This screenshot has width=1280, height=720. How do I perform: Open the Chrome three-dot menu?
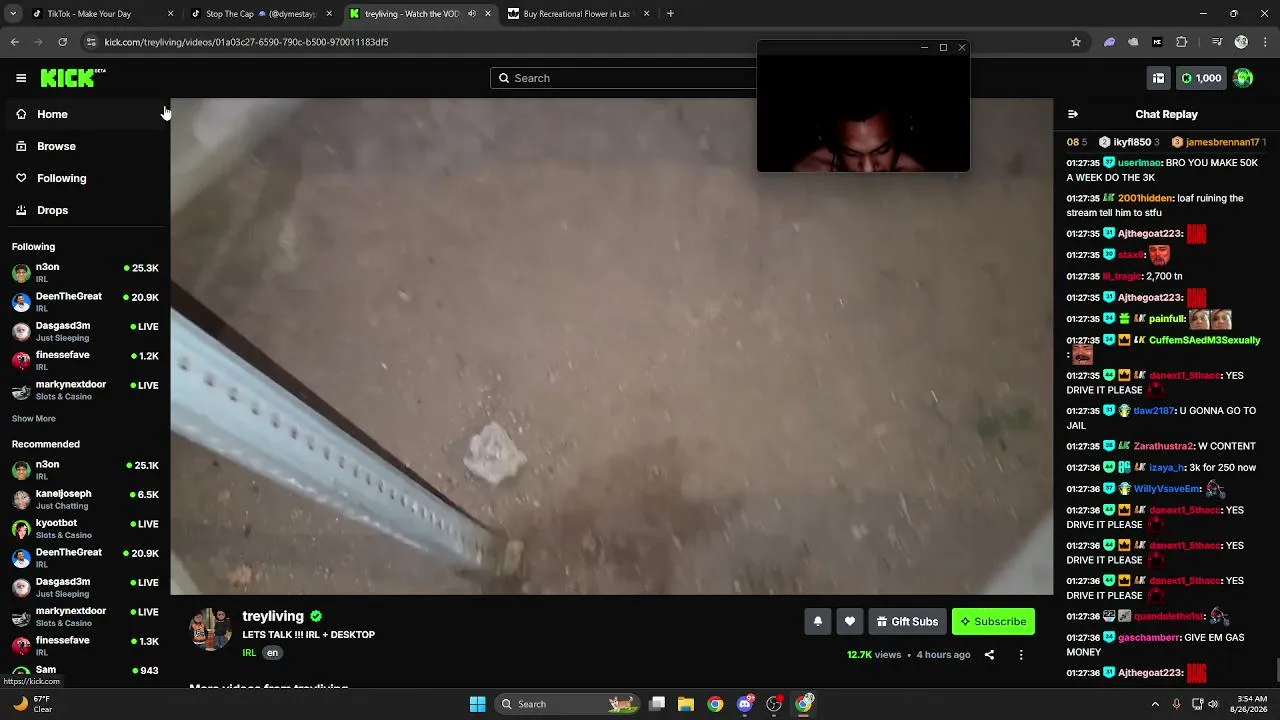tap(1265, 42)
